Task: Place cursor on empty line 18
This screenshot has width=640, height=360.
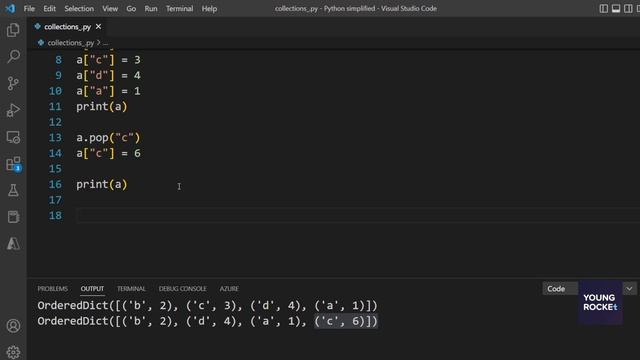Action: [x=358, y=216]
